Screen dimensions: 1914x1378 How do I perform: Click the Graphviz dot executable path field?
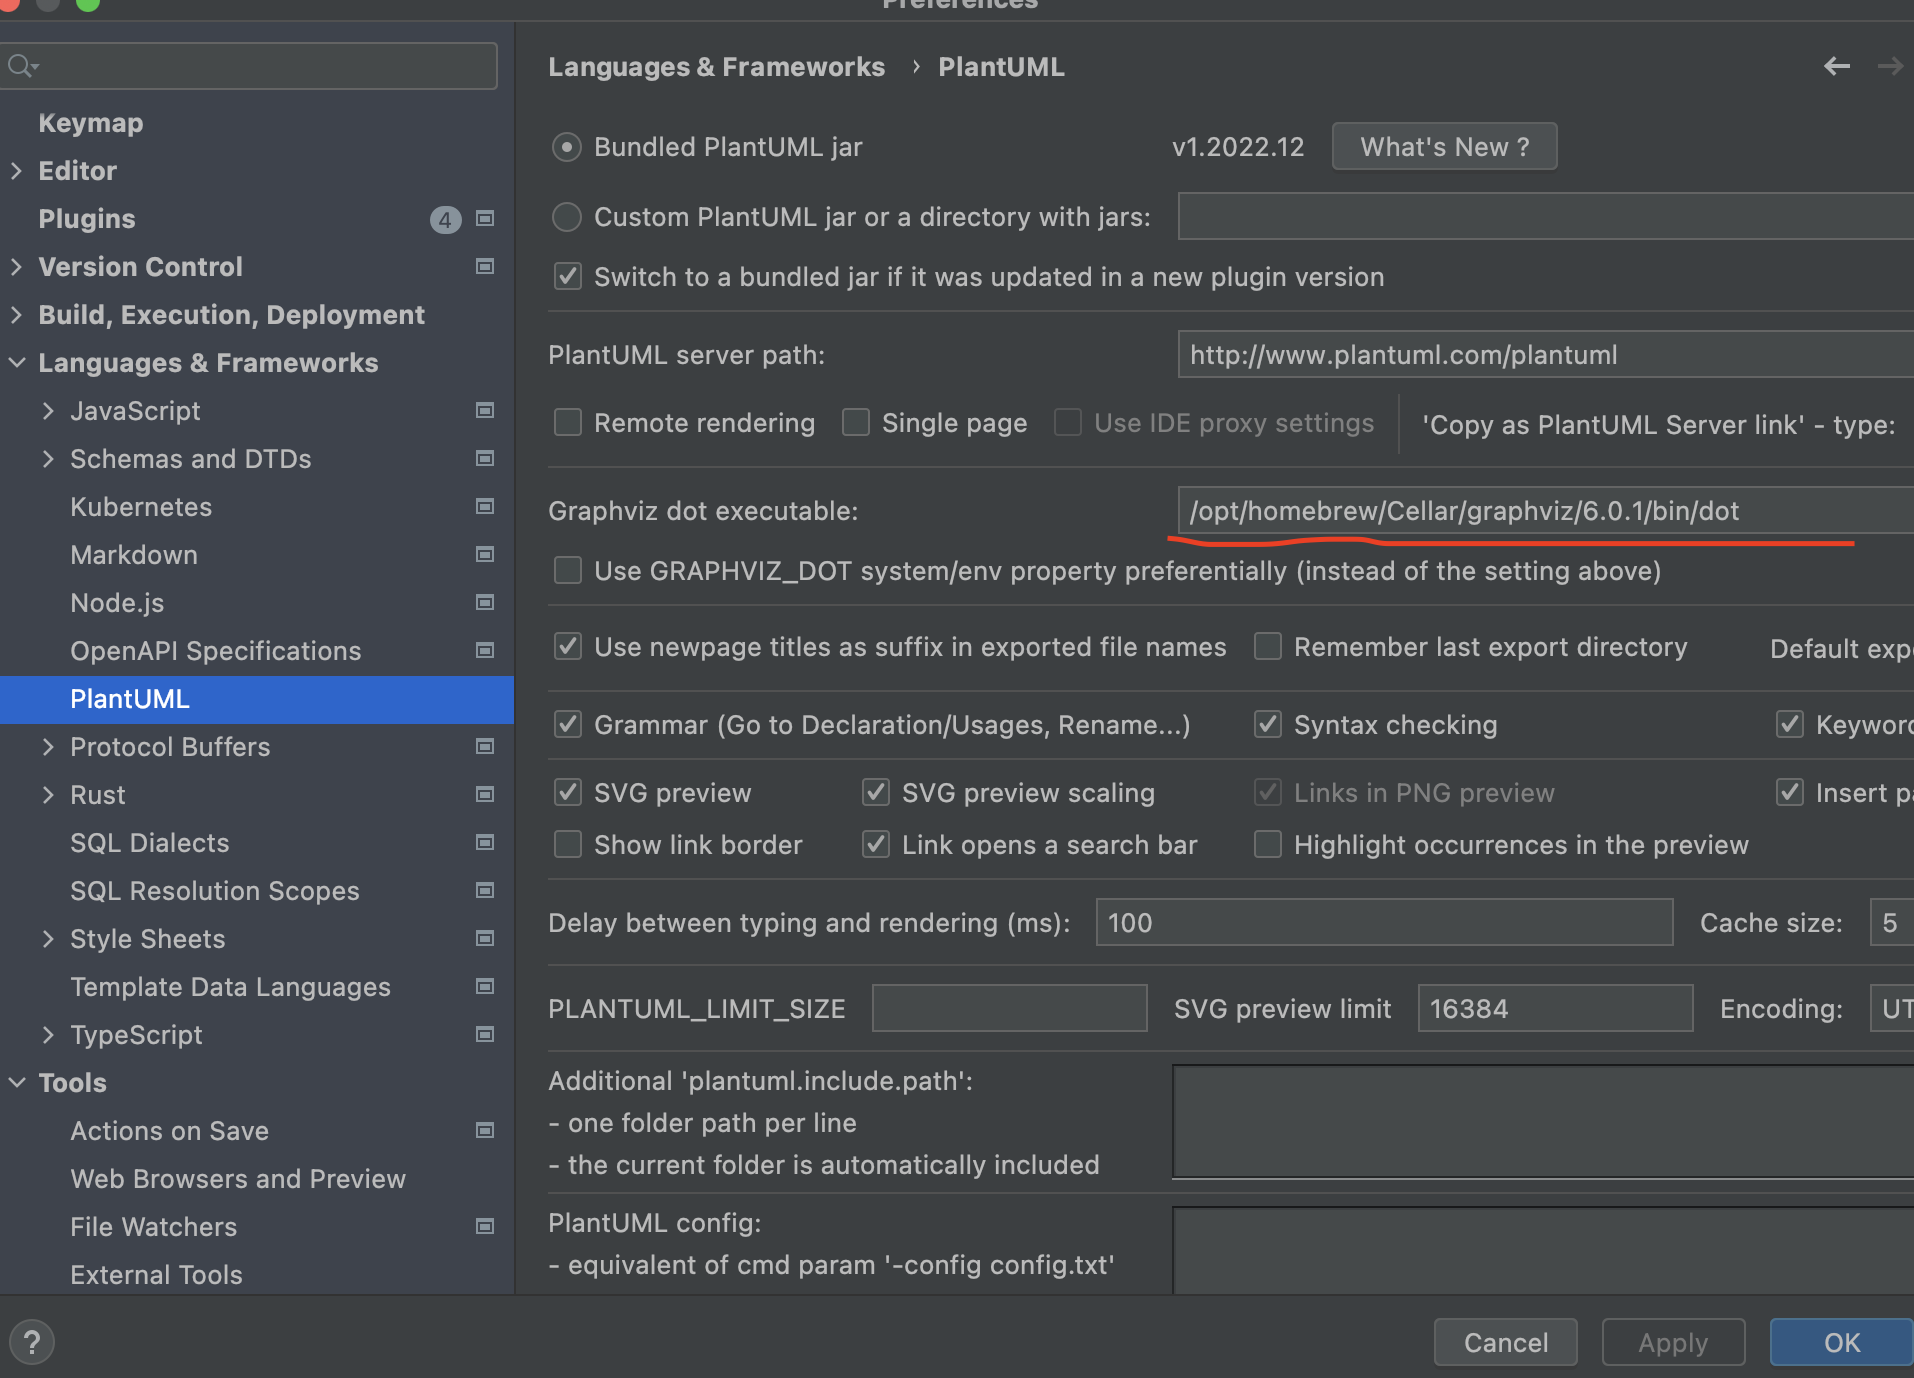pos(1546,511)
